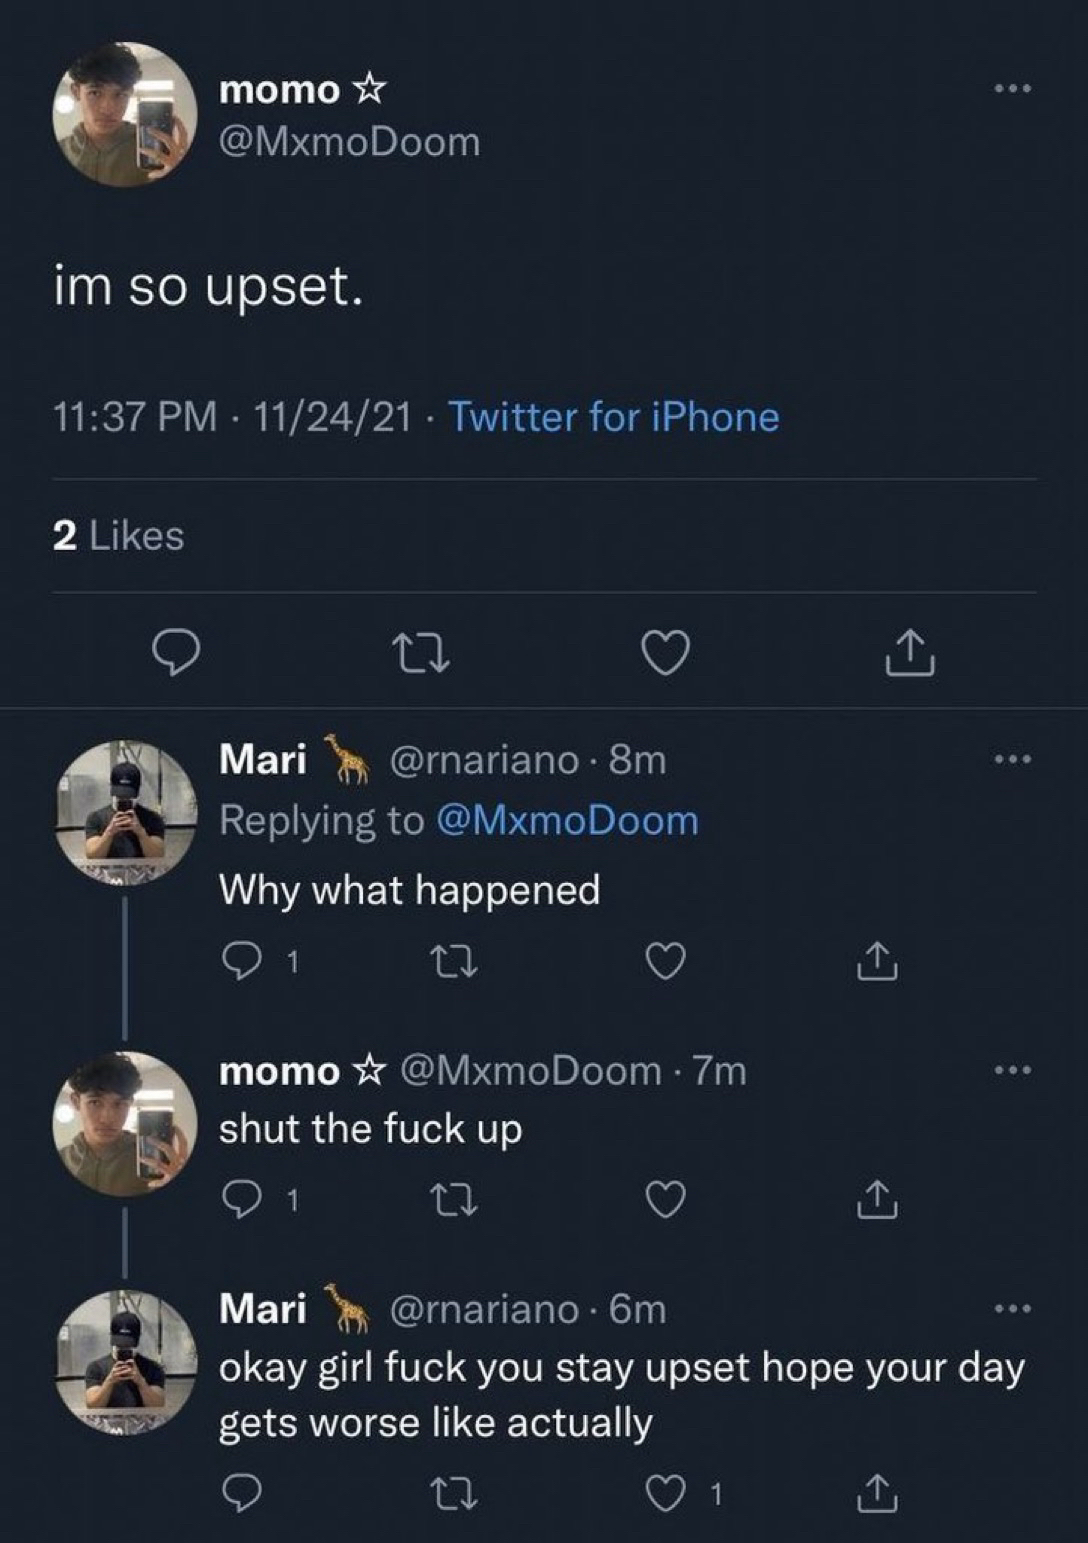The image size is (1088, 1543).
Task: Reply to 'Why what happened' tweet
Action: click(240, 962)
